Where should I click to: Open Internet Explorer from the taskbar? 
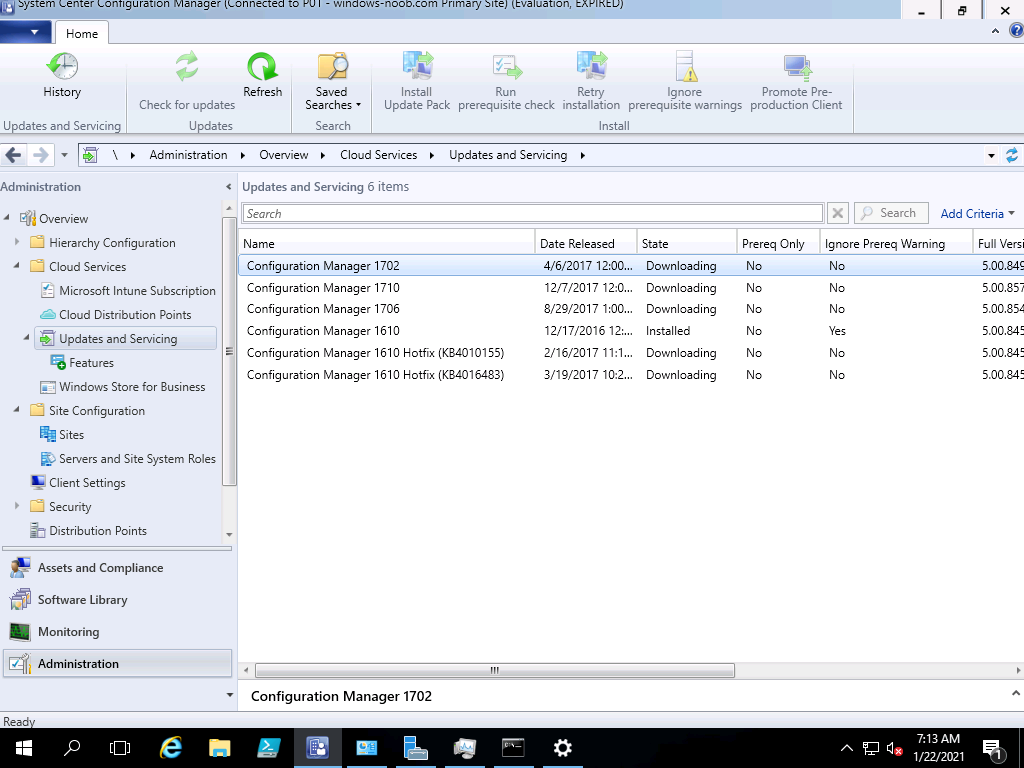point(170,748)
